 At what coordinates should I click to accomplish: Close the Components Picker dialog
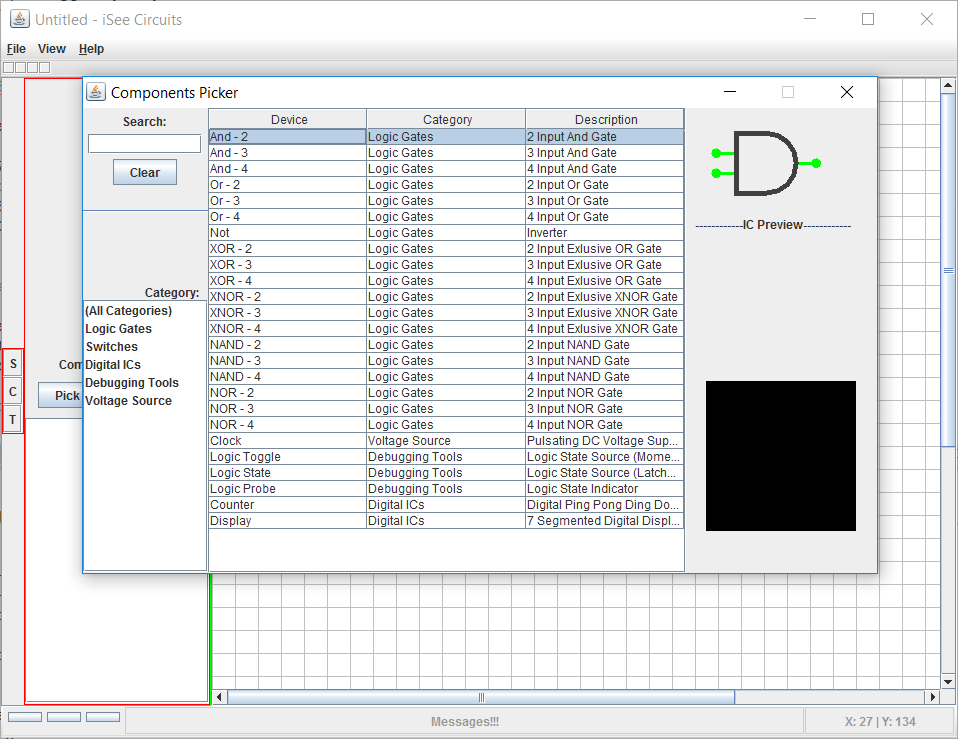coord(846,92)
